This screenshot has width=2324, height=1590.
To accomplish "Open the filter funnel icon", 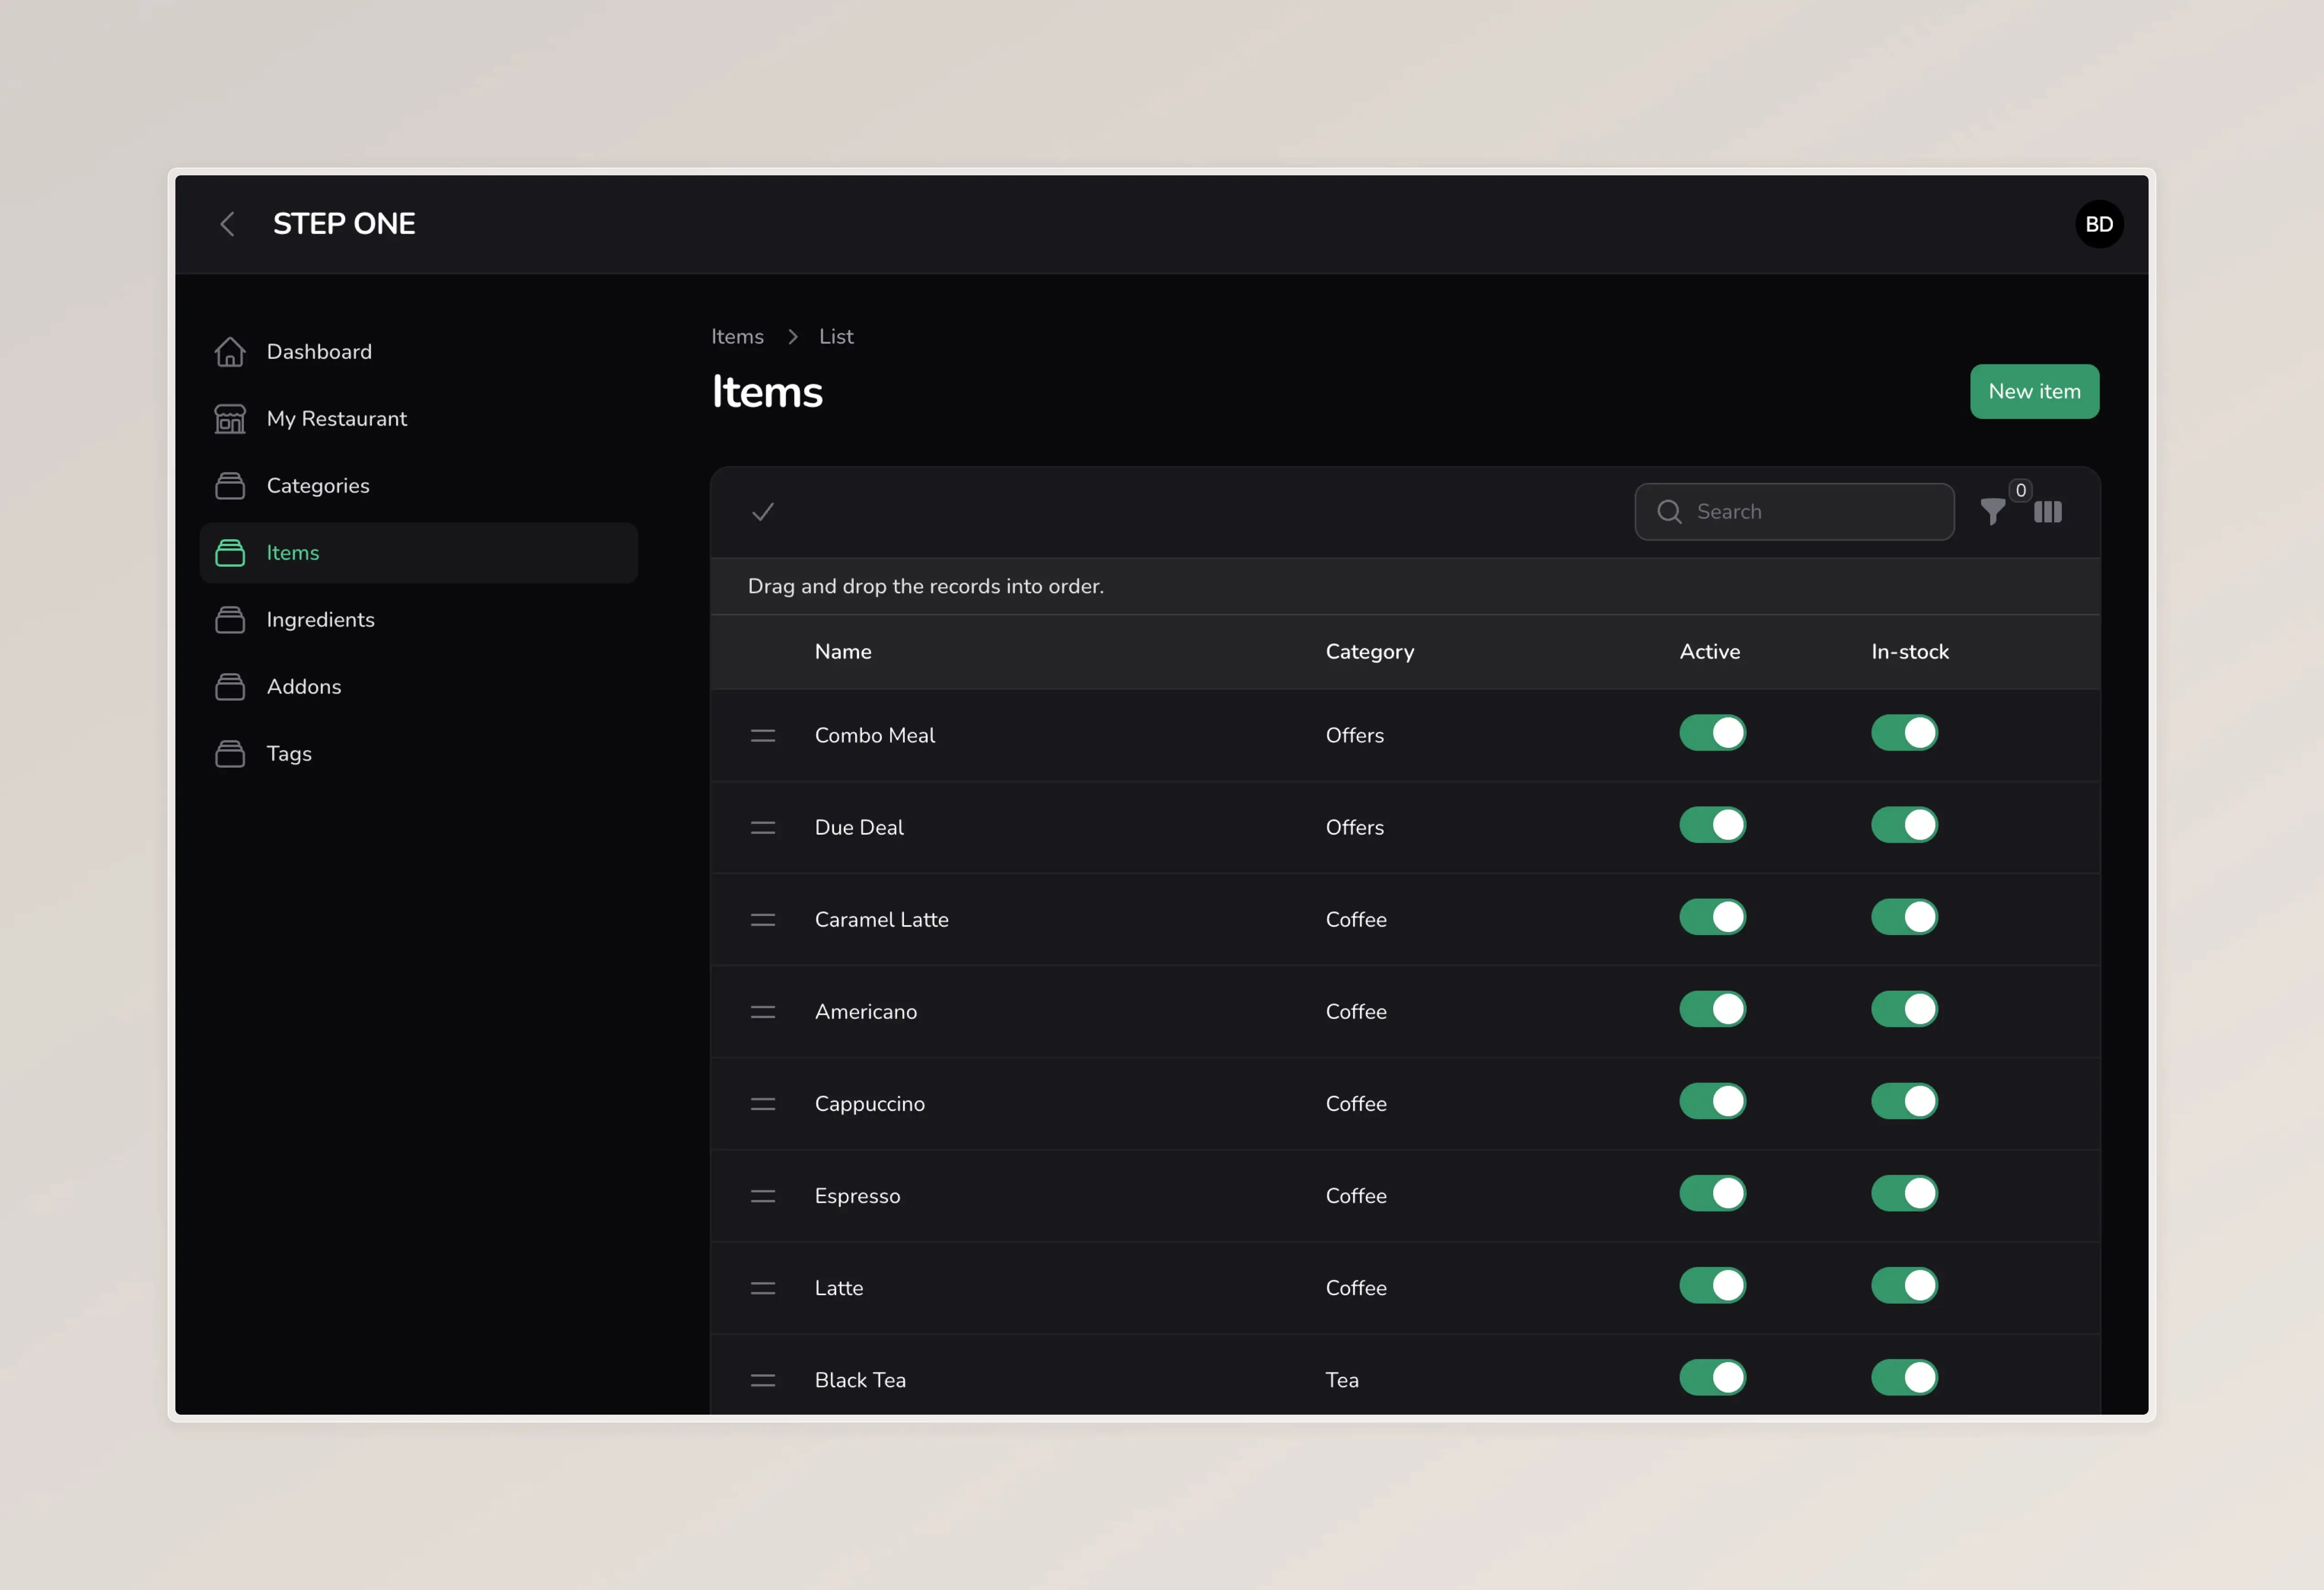I will [x=1992, y=512].
